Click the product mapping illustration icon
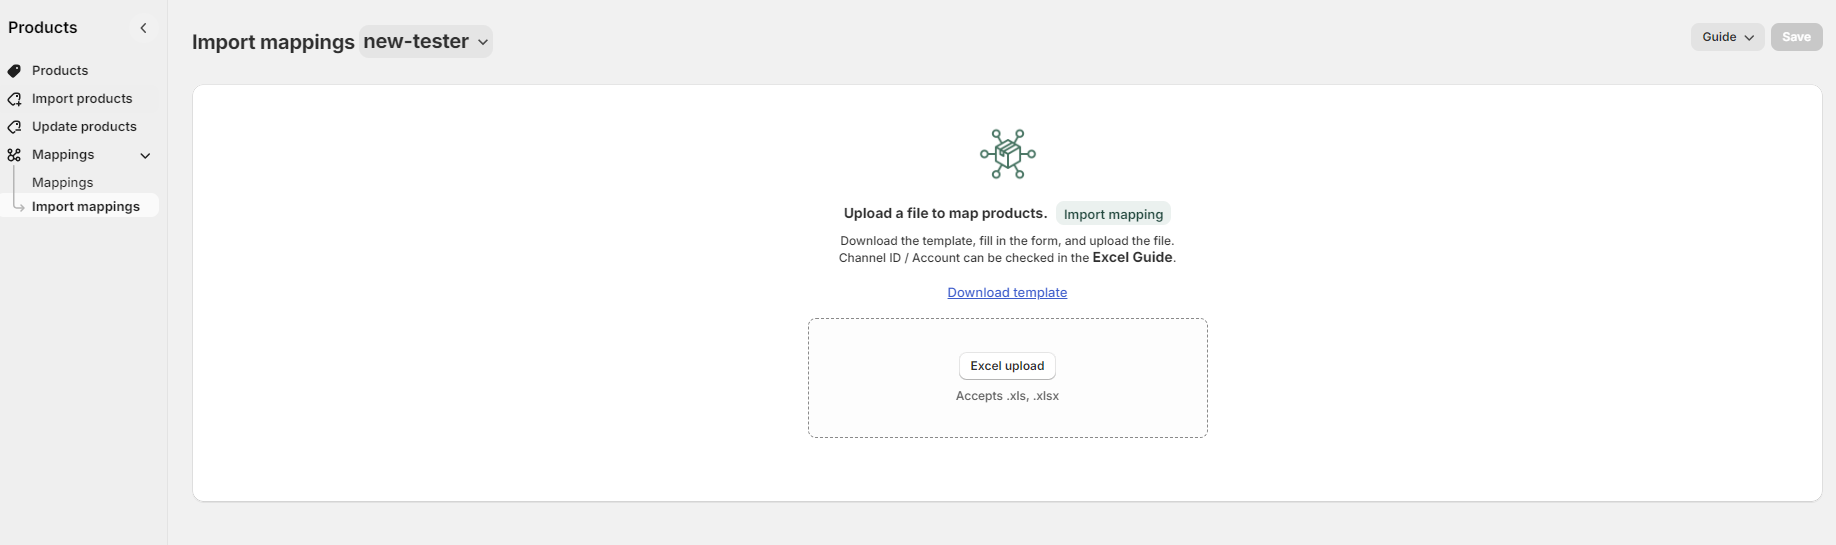 [1007, 154]
